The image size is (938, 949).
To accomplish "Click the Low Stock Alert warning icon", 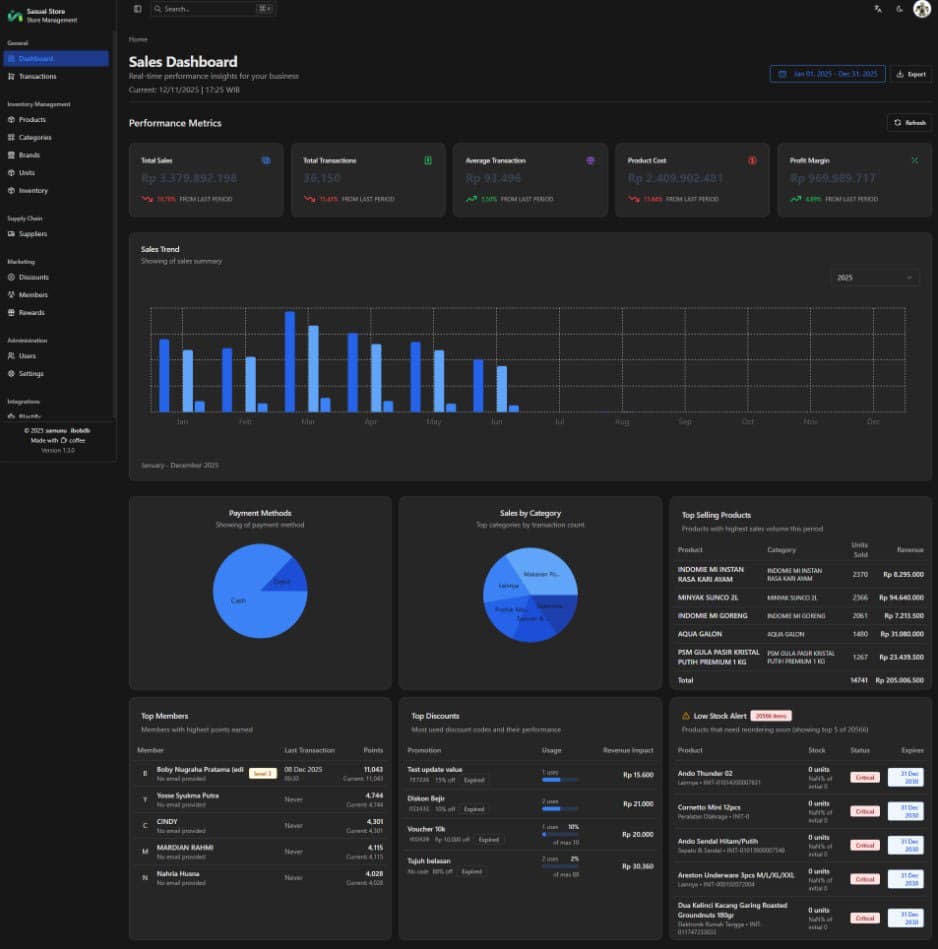I will [x=685, y=716].
